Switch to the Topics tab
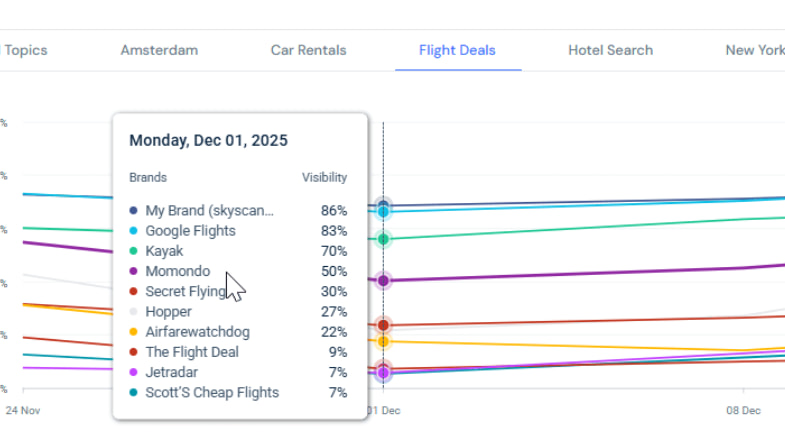Screen dimensions: 785x440 (x=25, y=50)
